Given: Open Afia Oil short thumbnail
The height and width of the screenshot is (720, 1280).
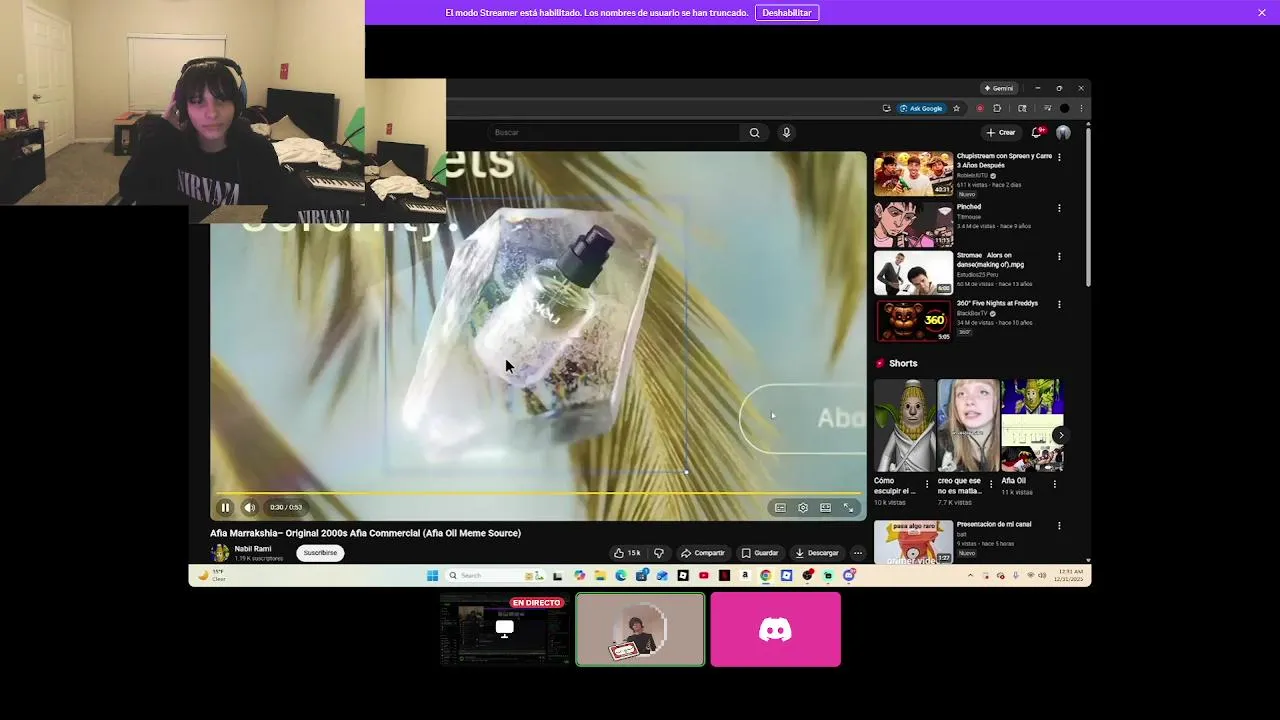Looking at the screenshot, I should point(1032,425).
